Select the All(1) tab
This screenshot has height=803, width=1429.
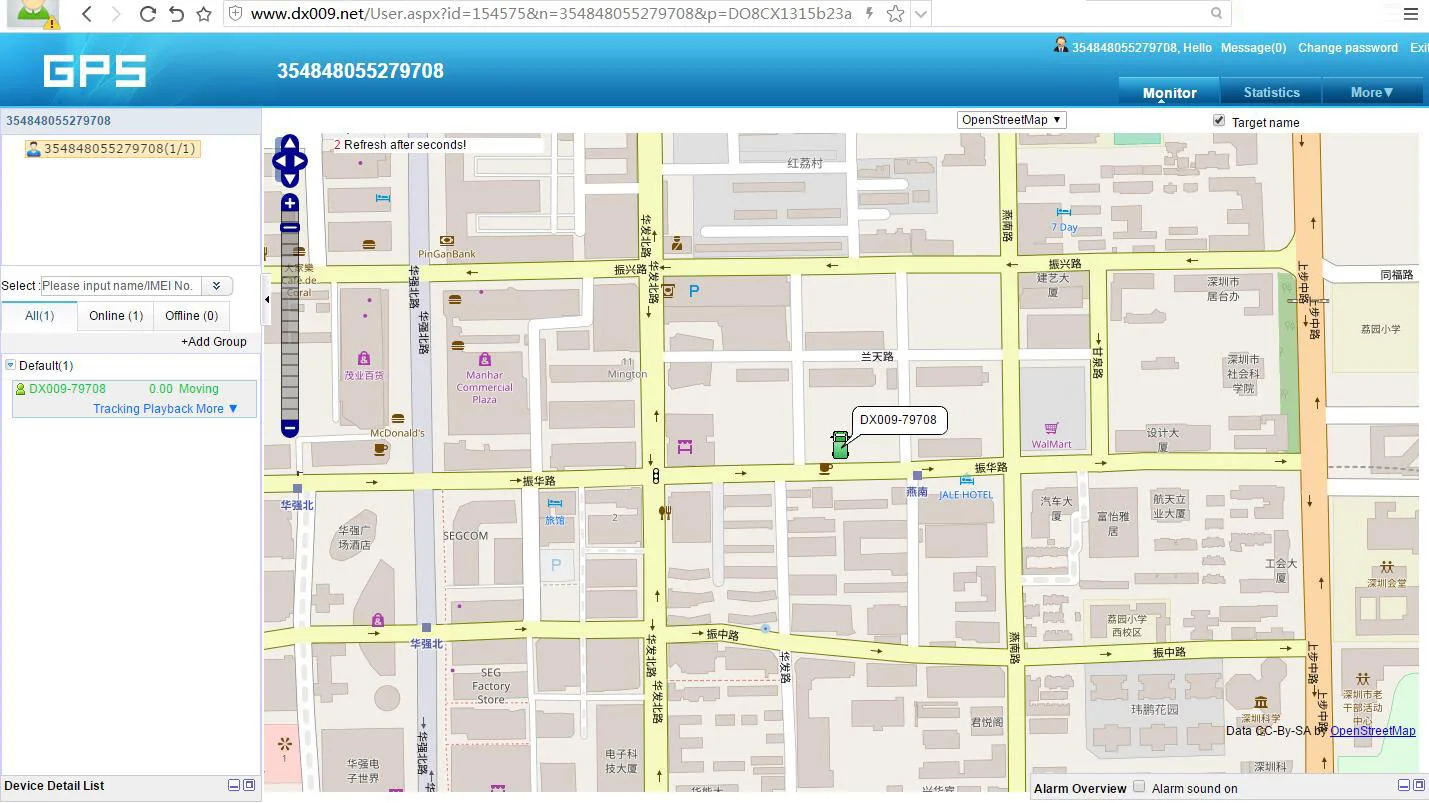pyautogui.click(x=40, y=316)
